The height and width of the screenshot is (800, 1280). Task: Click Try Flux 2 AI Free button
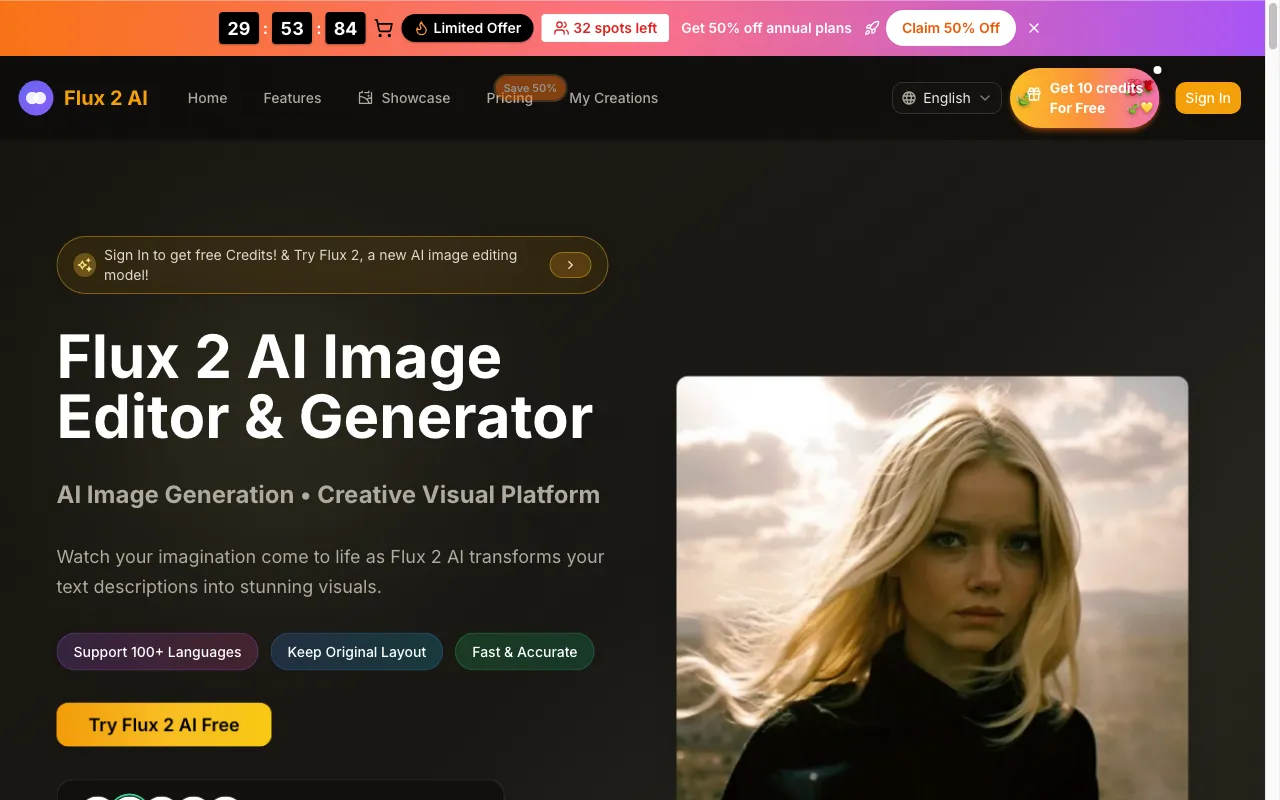click(164, 725)
